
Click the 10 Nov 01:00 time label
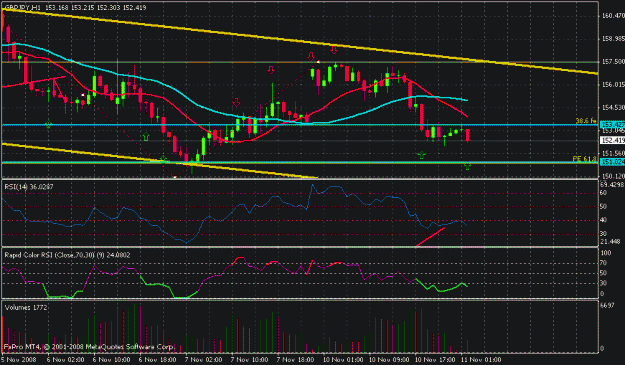pyautogui.click(x=344, y=359)
